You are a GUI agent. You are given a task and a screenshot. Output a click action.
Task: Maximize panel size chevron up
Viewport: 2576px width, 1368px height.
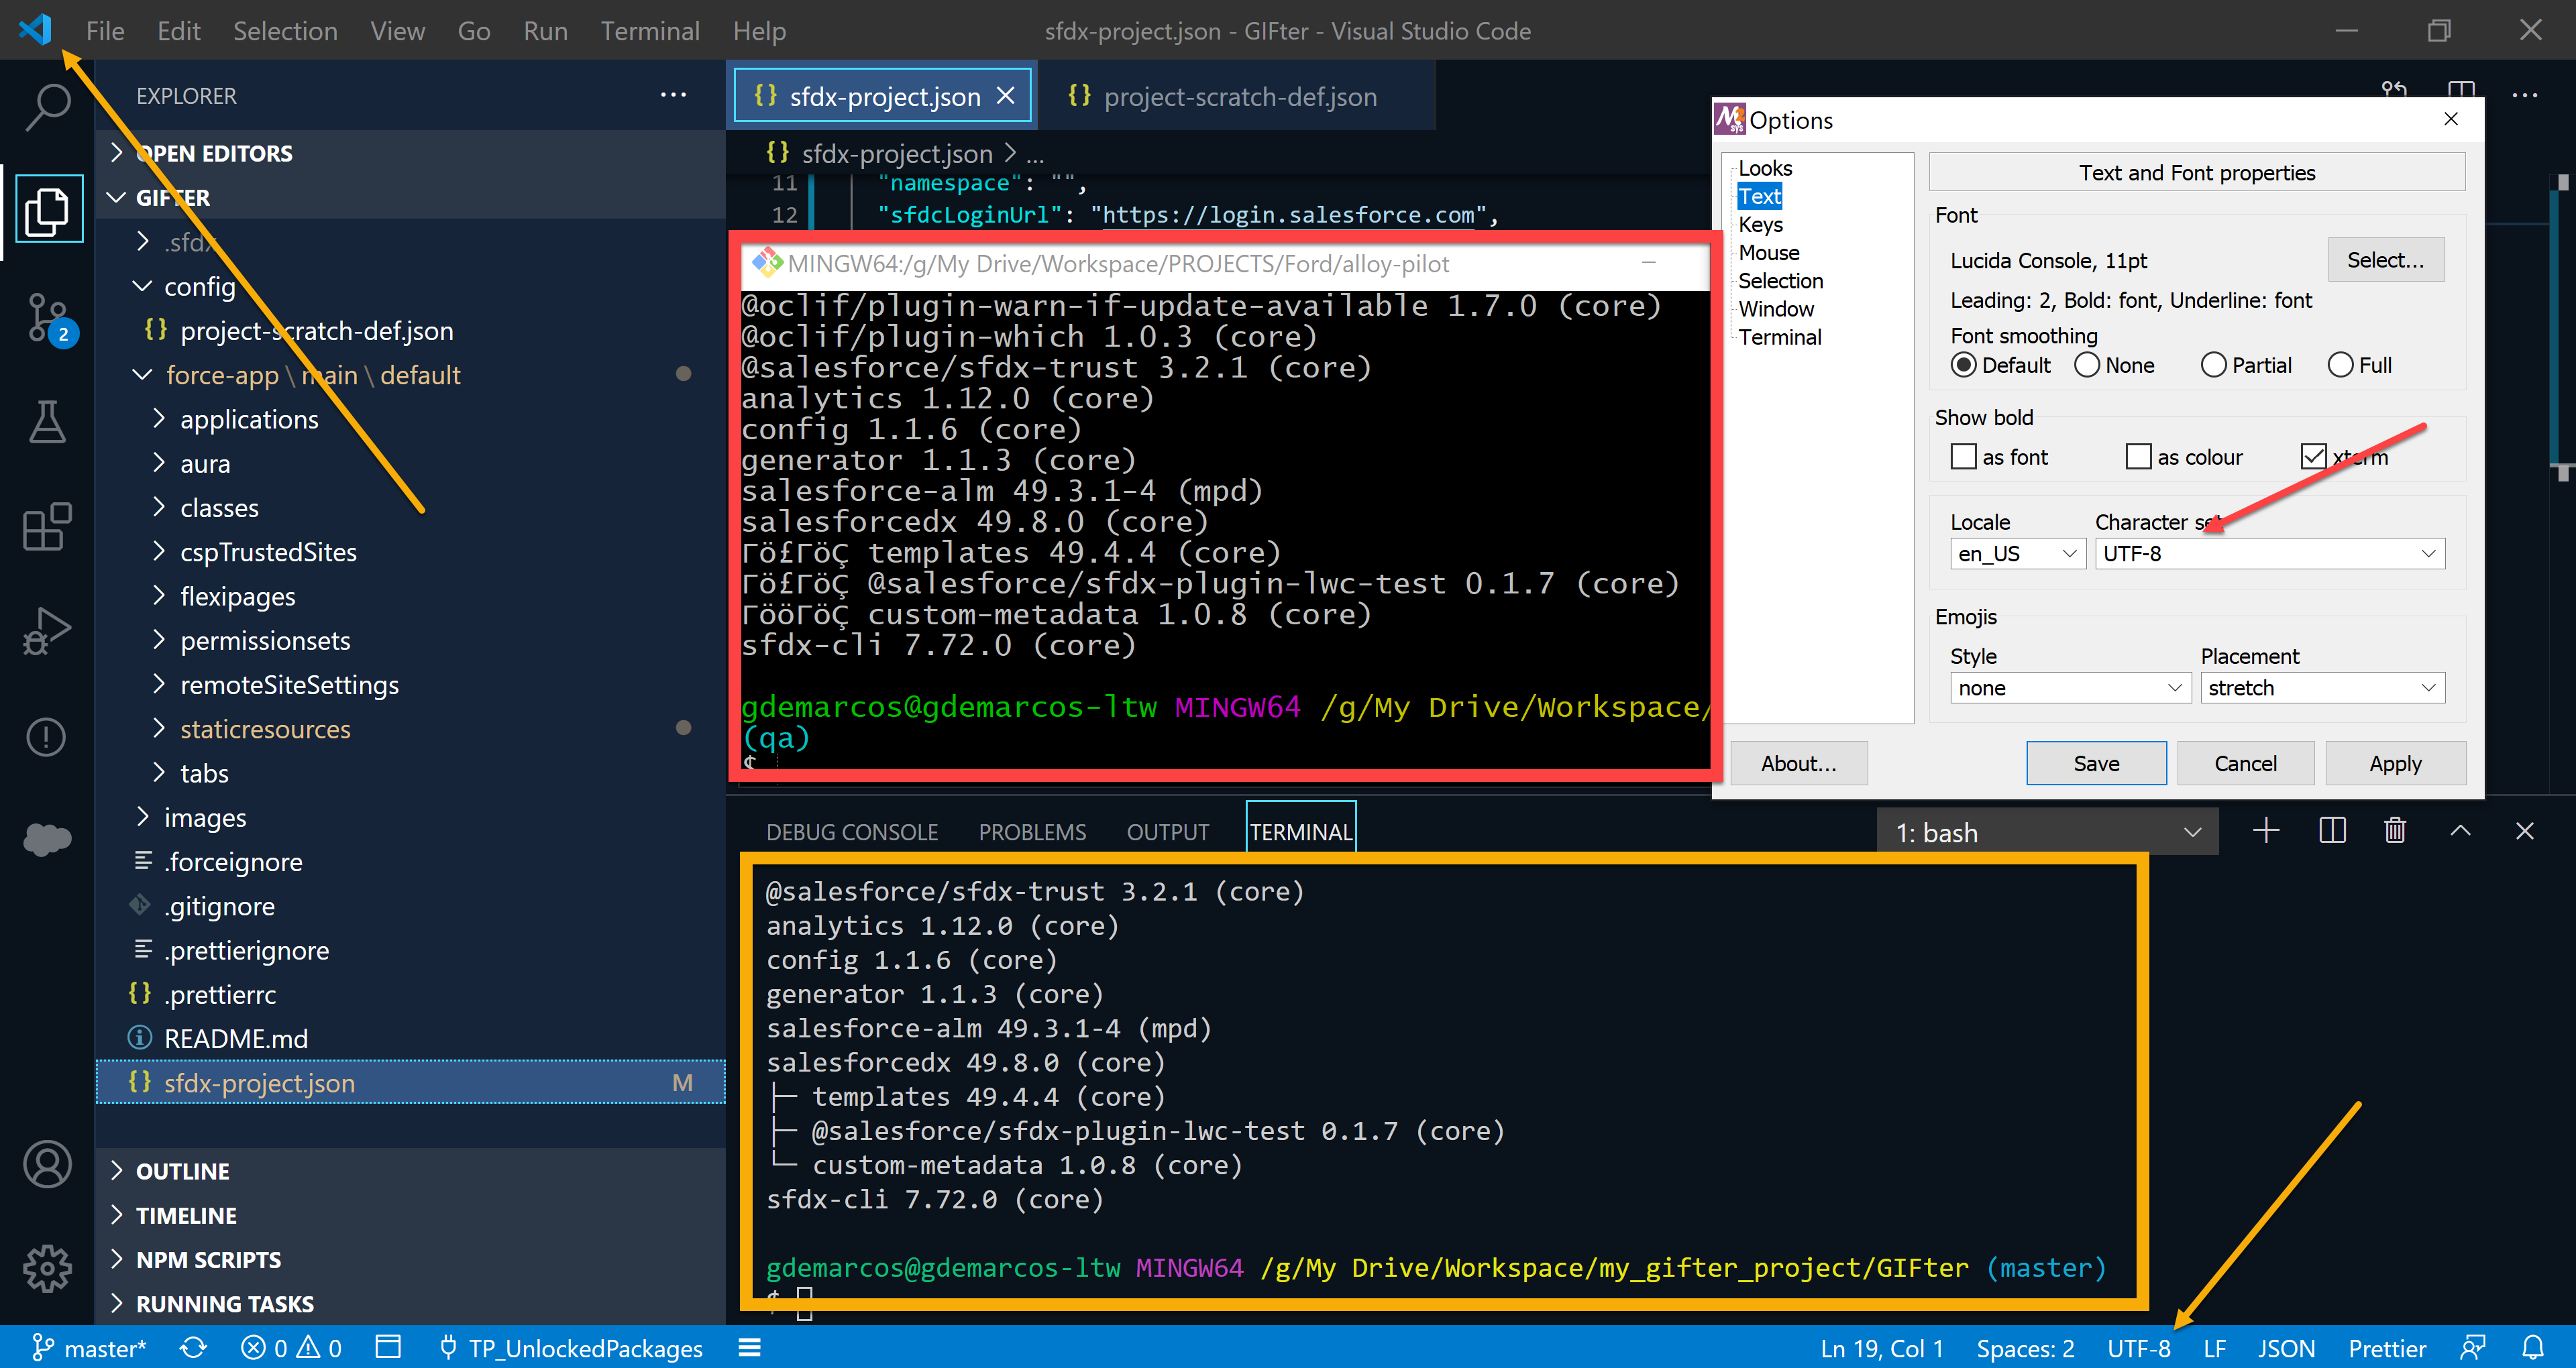pyautogui.click(x=2460, y=830)
